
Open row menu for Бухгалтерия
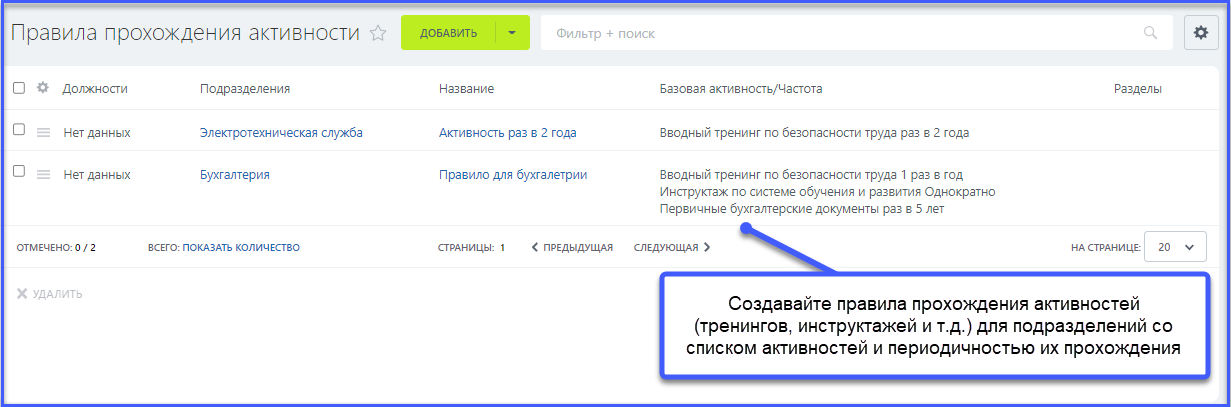point(43,174)
